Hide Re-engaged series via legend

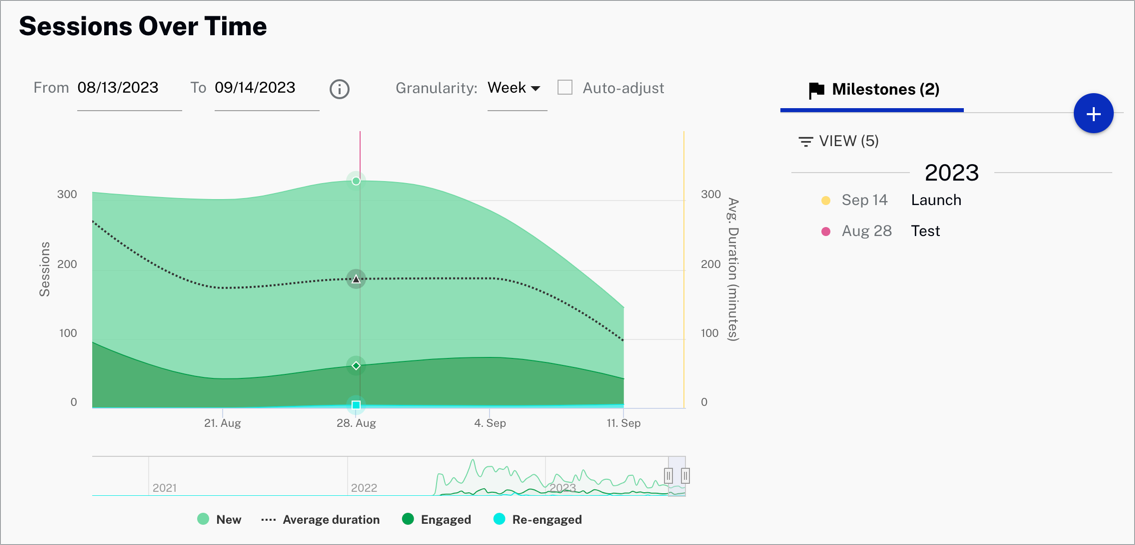(538, 520)
